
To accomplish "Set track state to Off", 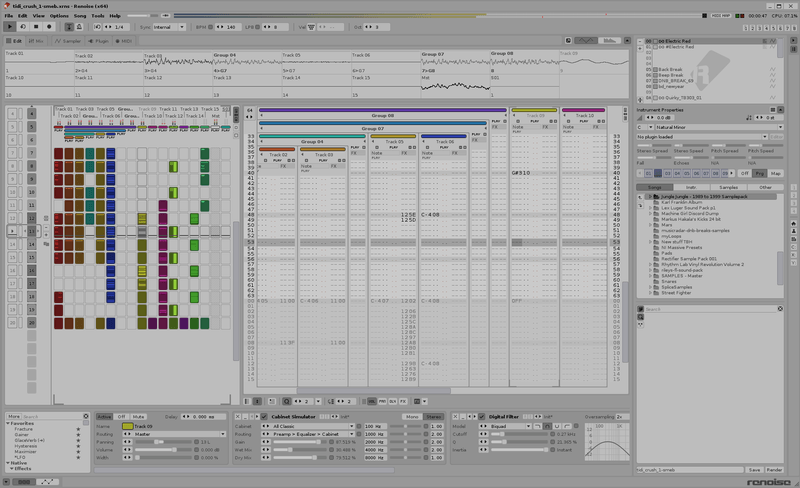I will (x=121, y=417).
